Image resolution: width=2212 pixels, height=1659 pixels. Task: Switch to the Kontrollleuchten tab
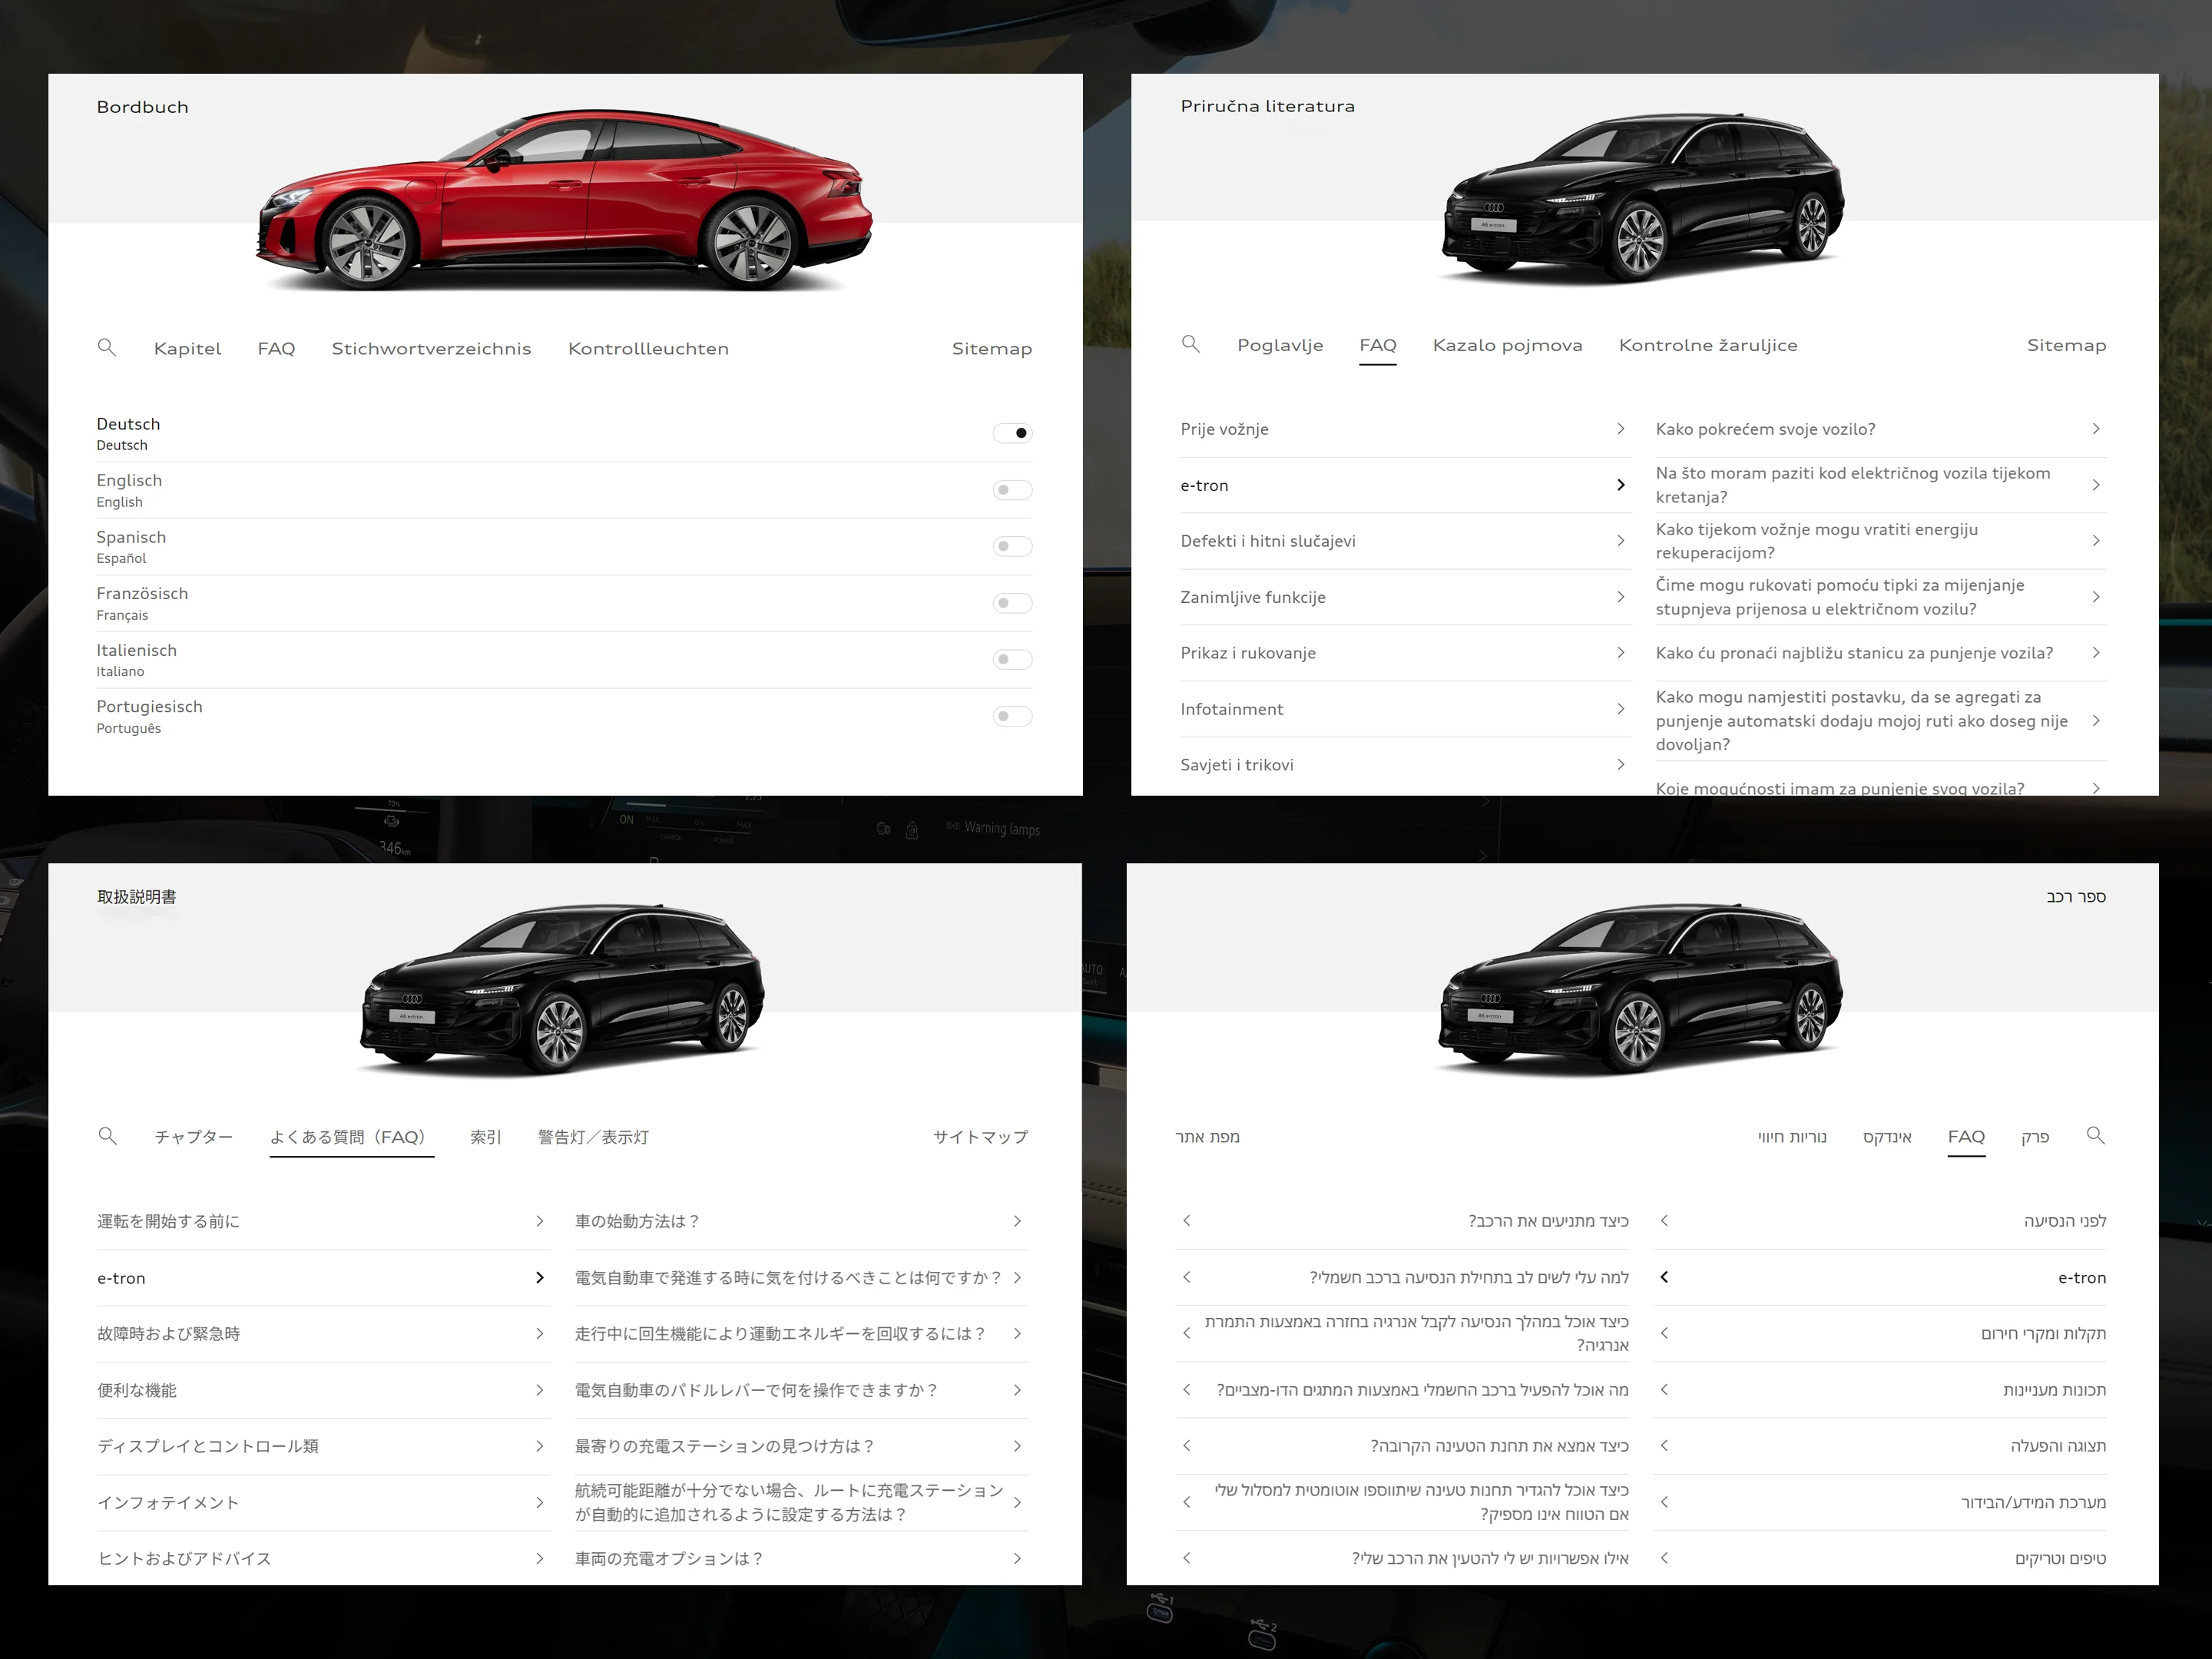click(648, 348)
